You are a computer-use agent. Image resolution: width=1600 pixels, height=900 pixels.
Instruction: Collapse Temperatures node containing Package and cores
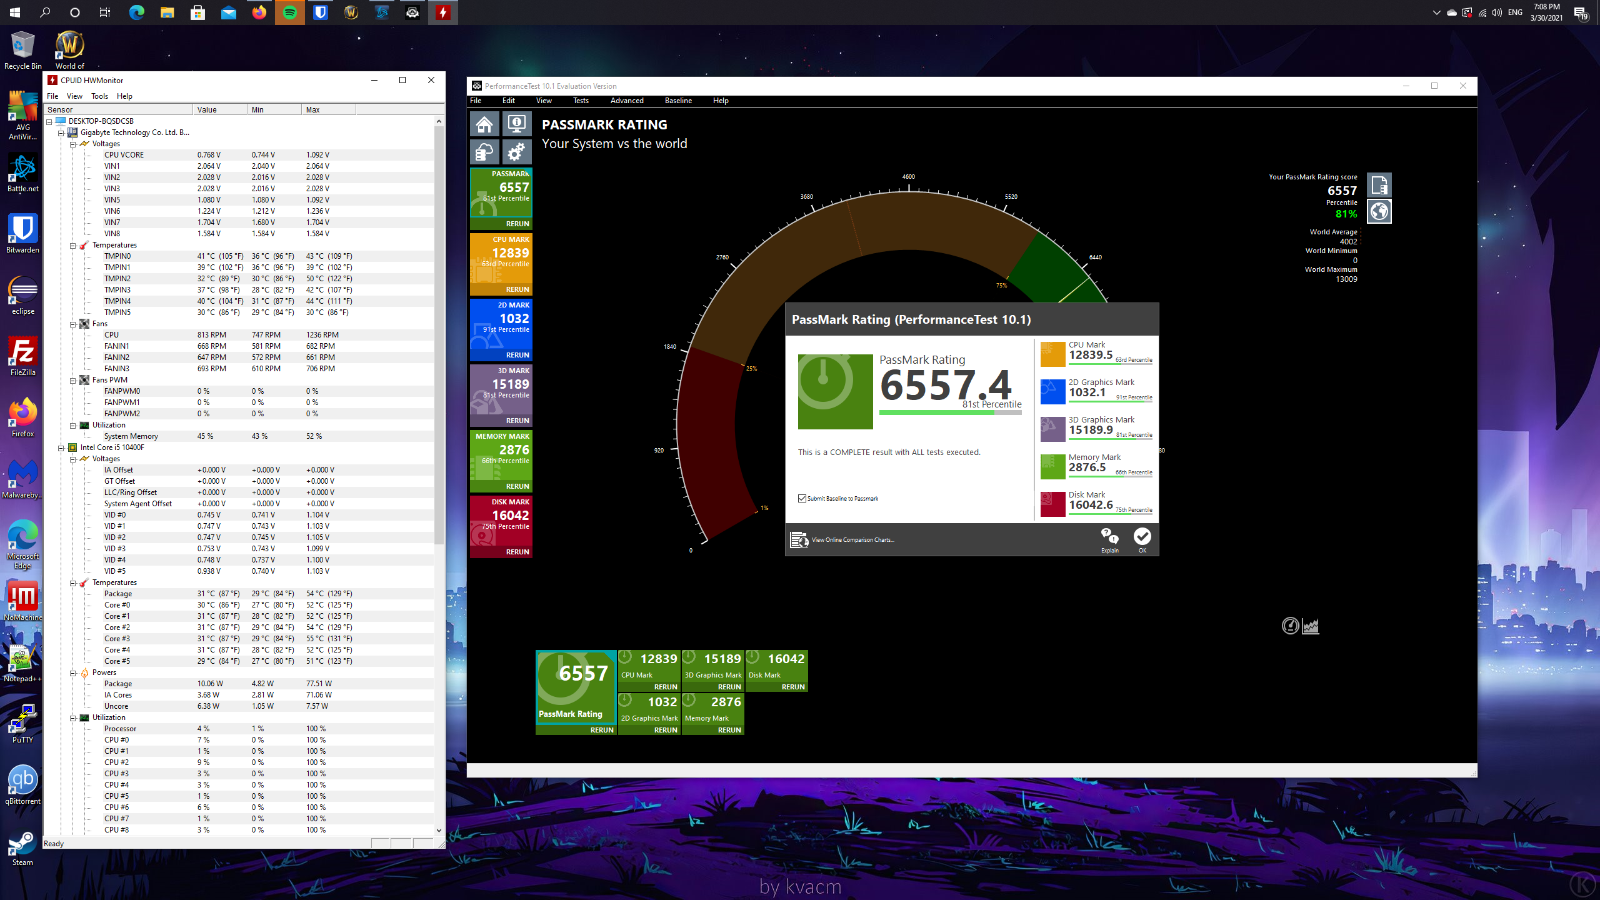[73, 583]
